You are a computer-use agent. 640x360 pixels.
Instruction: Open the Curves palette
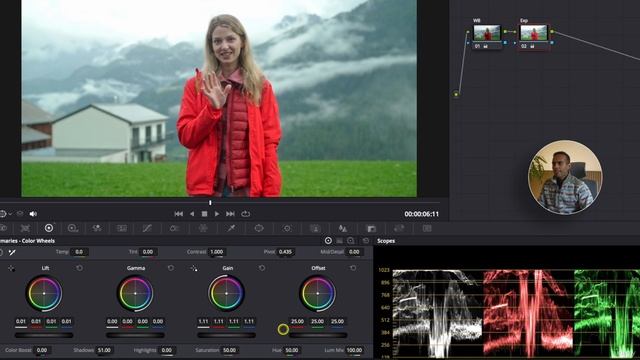(147, 228)
